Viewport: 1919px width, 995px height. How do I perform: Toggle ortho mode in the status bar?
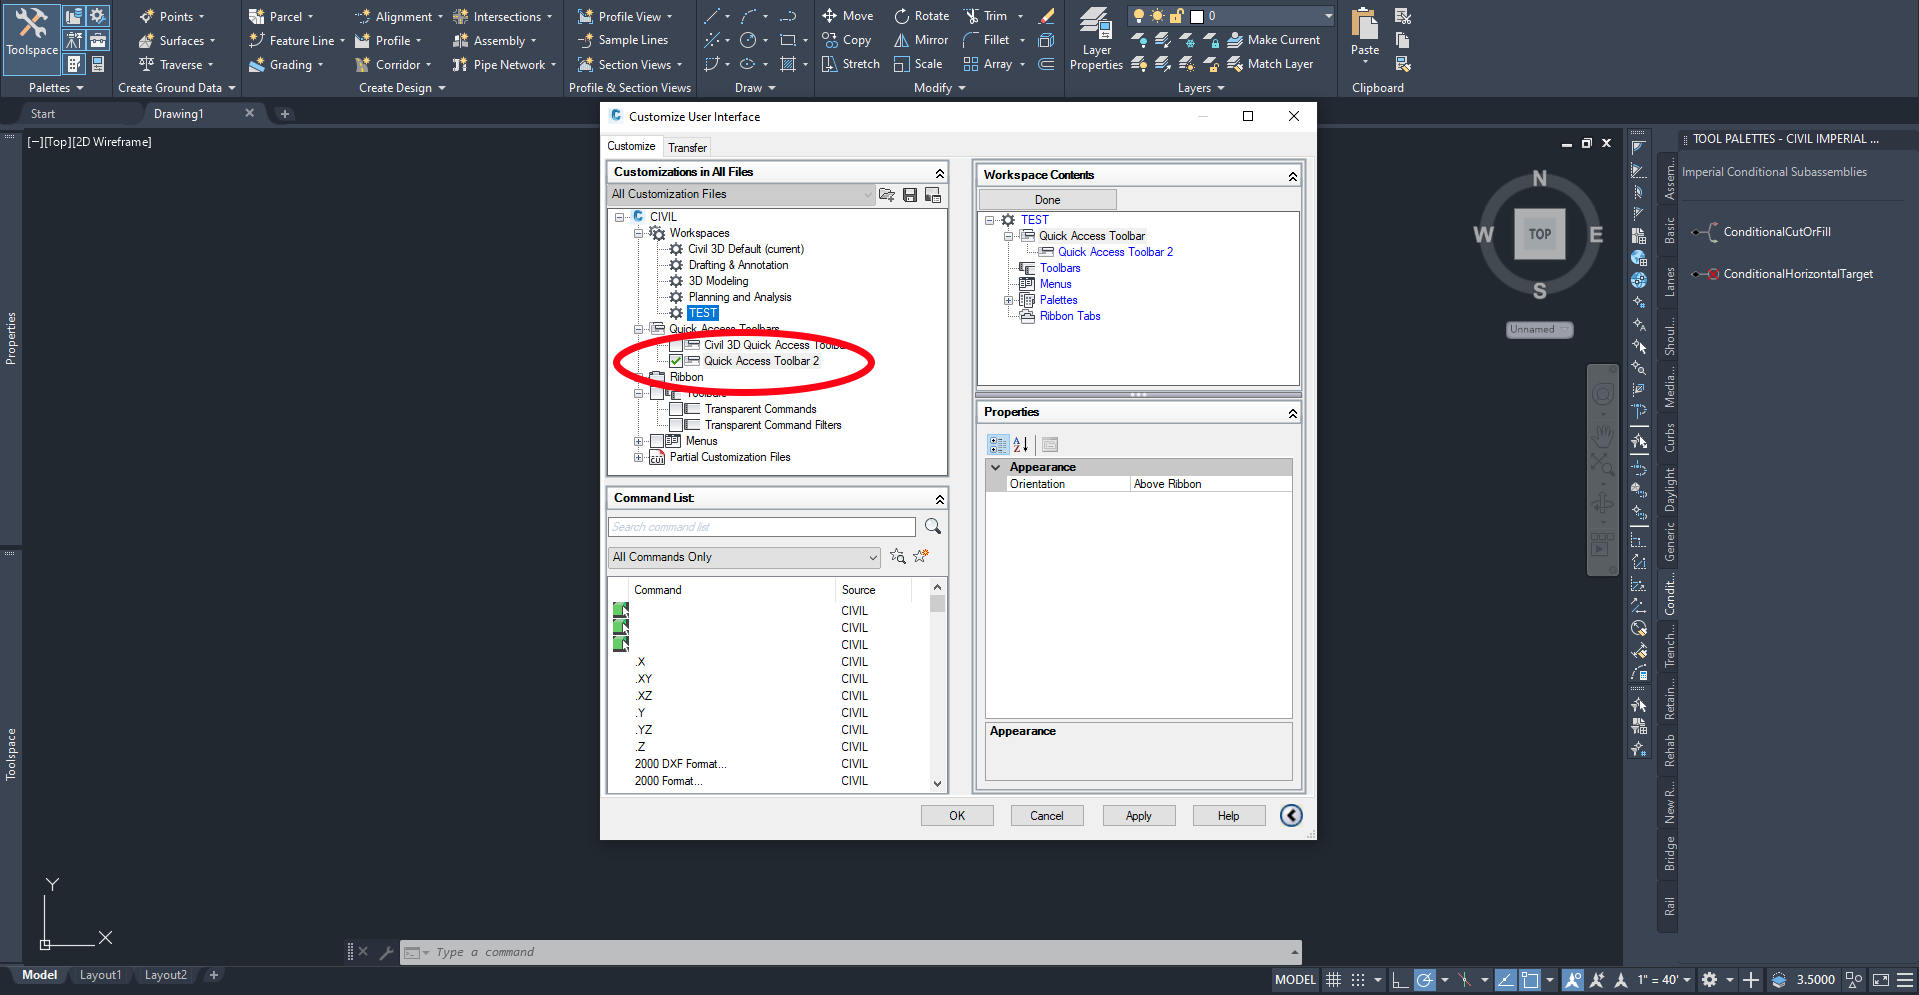pyautogui.click(x=1400, y=980)
